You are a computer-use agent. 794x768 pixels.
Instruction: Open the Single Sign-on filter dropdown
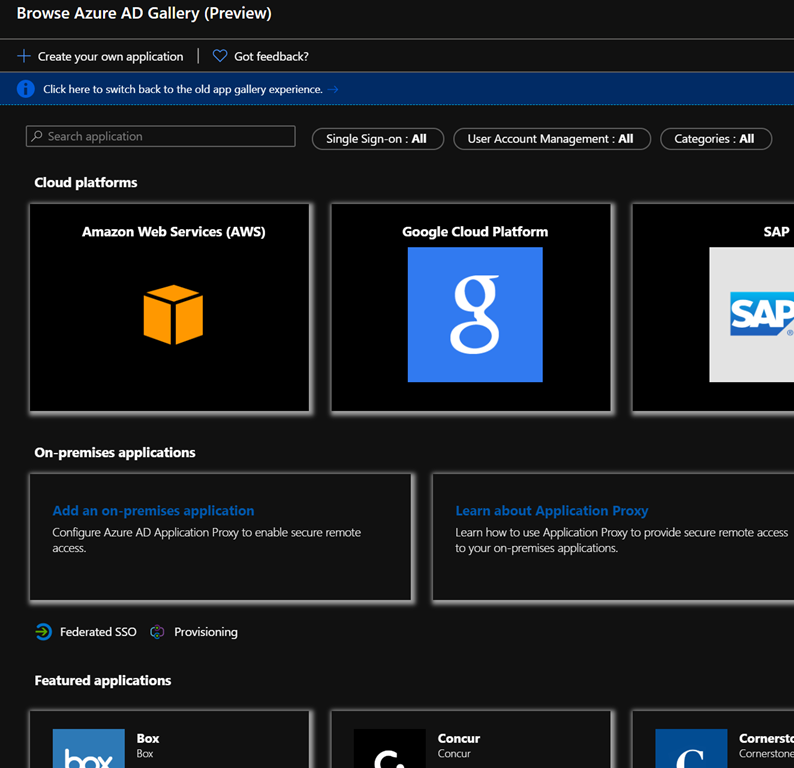click(x=377, y=139)
